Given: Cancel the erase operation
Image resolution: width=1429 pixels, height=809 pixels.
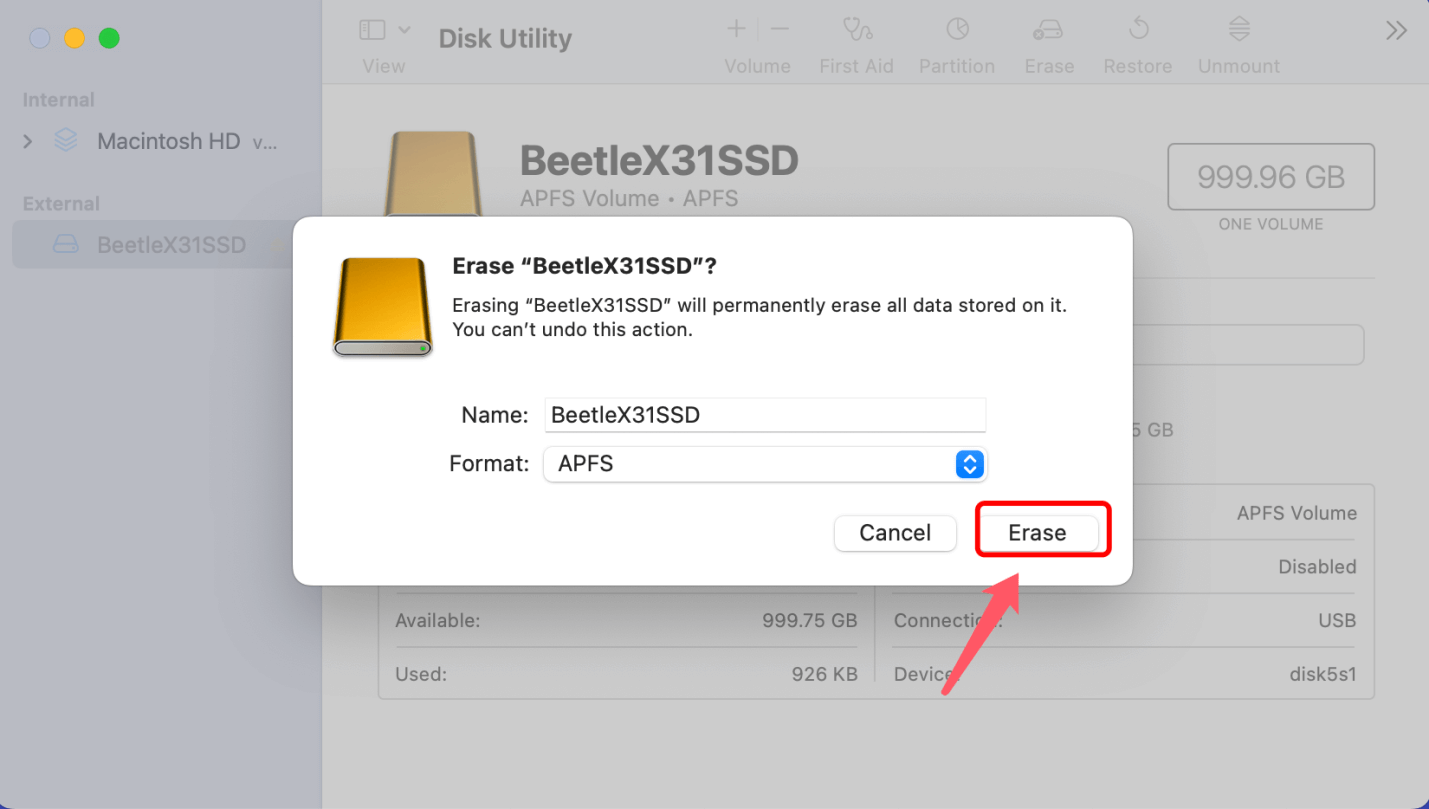Looking at the screenshot, I should coord(895,532).
